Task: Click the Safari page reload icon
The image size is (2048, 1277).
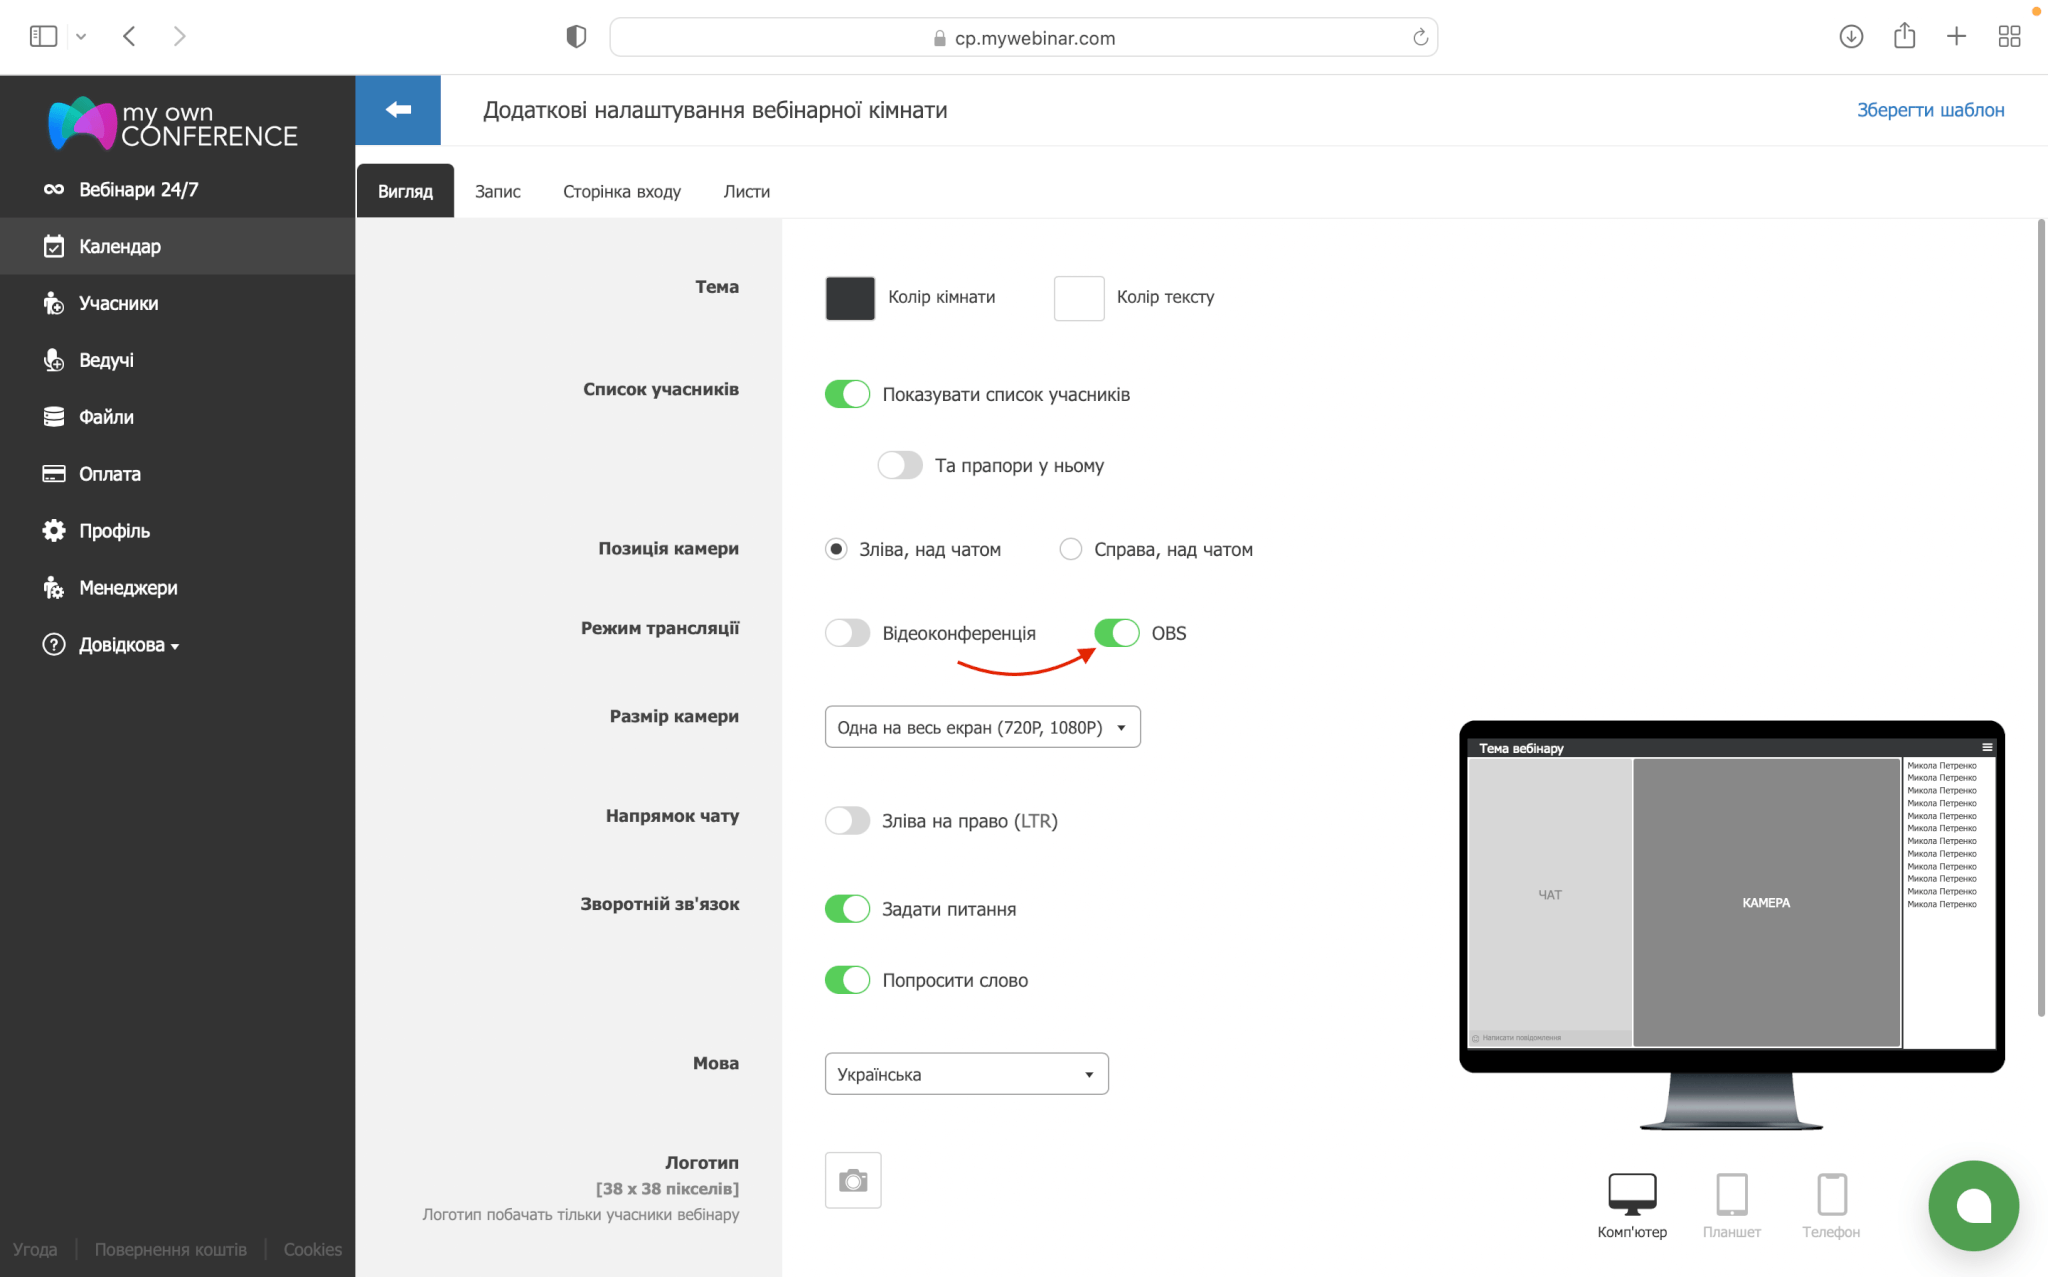Action: (1420, 38)
